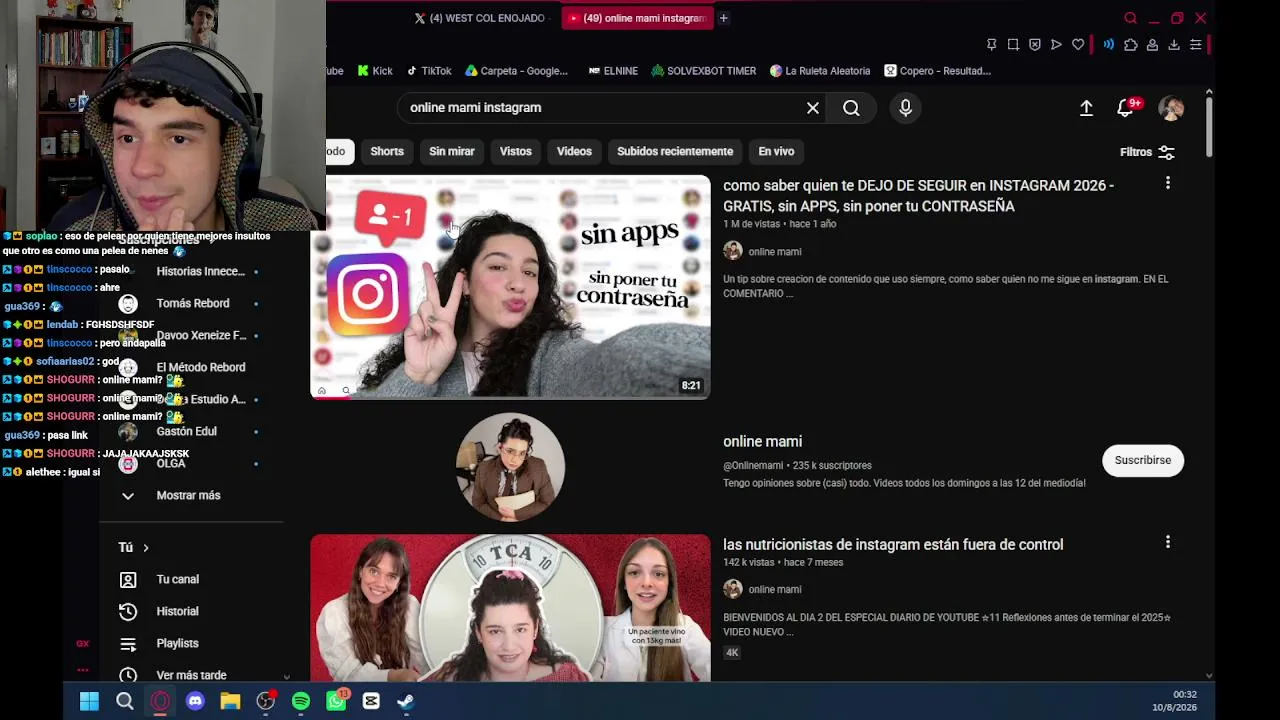Open YouTube notifications bell

[x=1126, y=108]
